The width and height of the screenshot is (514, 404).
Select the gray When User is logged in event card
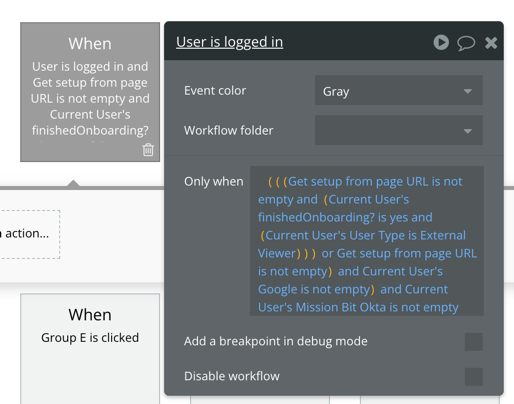point(90,92)
